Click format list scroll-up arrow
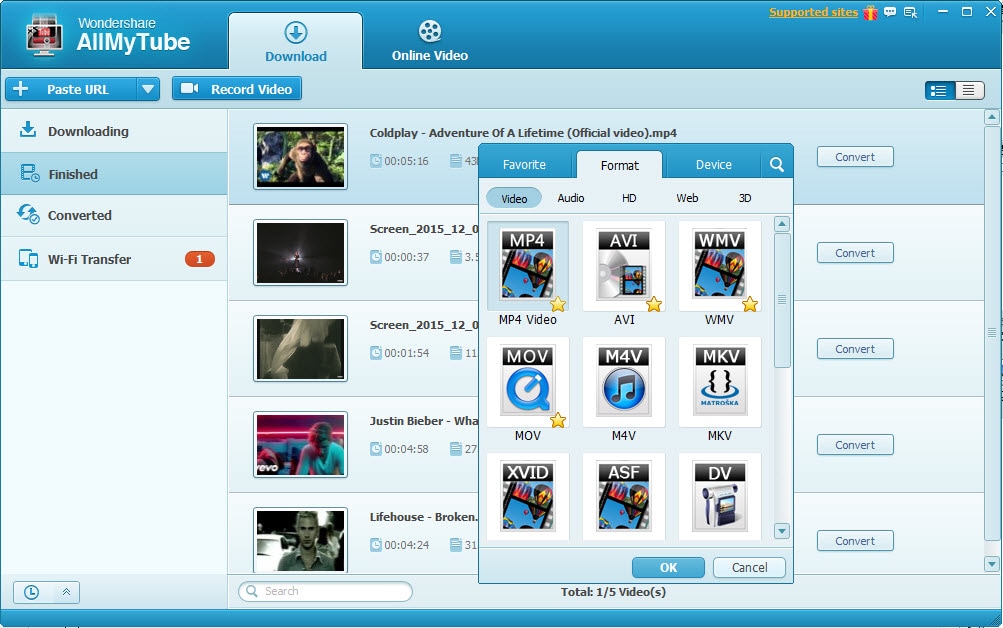Image resolution: width=1003 pixels, height=628 pixels. pyautogui.click(x=782, y=224)
